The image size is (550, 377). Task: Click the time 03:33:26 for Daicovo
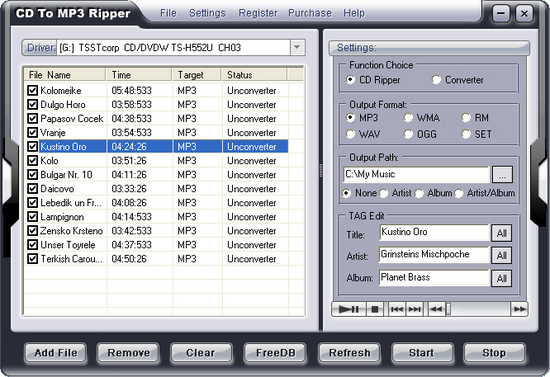[x=129, y=189]
